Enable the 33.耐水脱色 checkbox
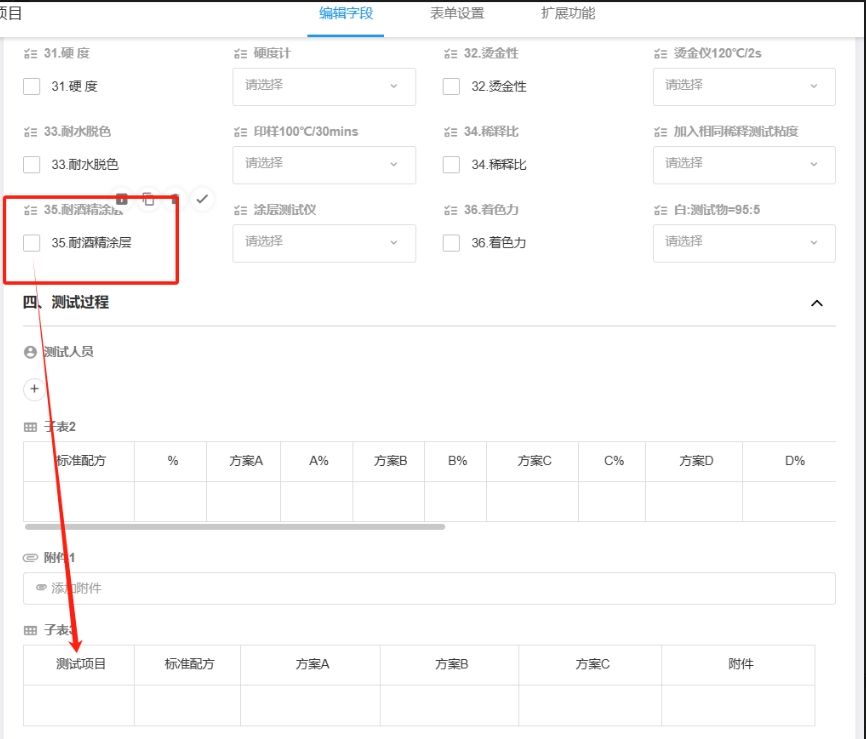 pyautogui.click(x=32, y=165)
